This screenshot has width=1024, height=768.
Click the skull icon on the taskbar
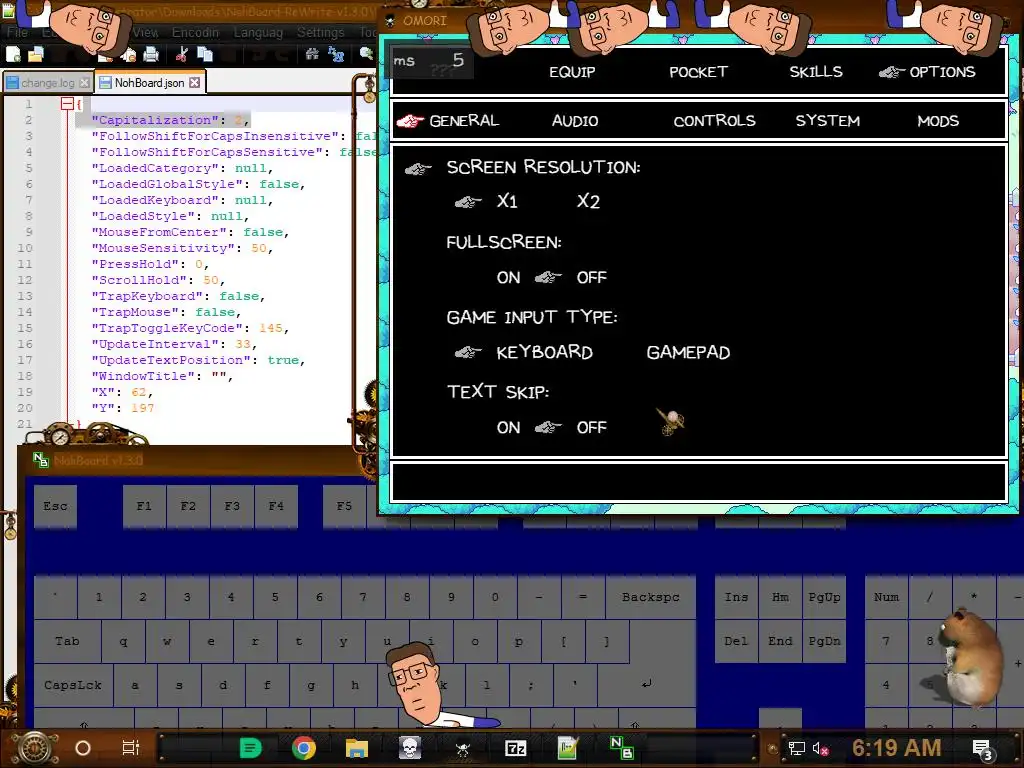pos(409,748)
